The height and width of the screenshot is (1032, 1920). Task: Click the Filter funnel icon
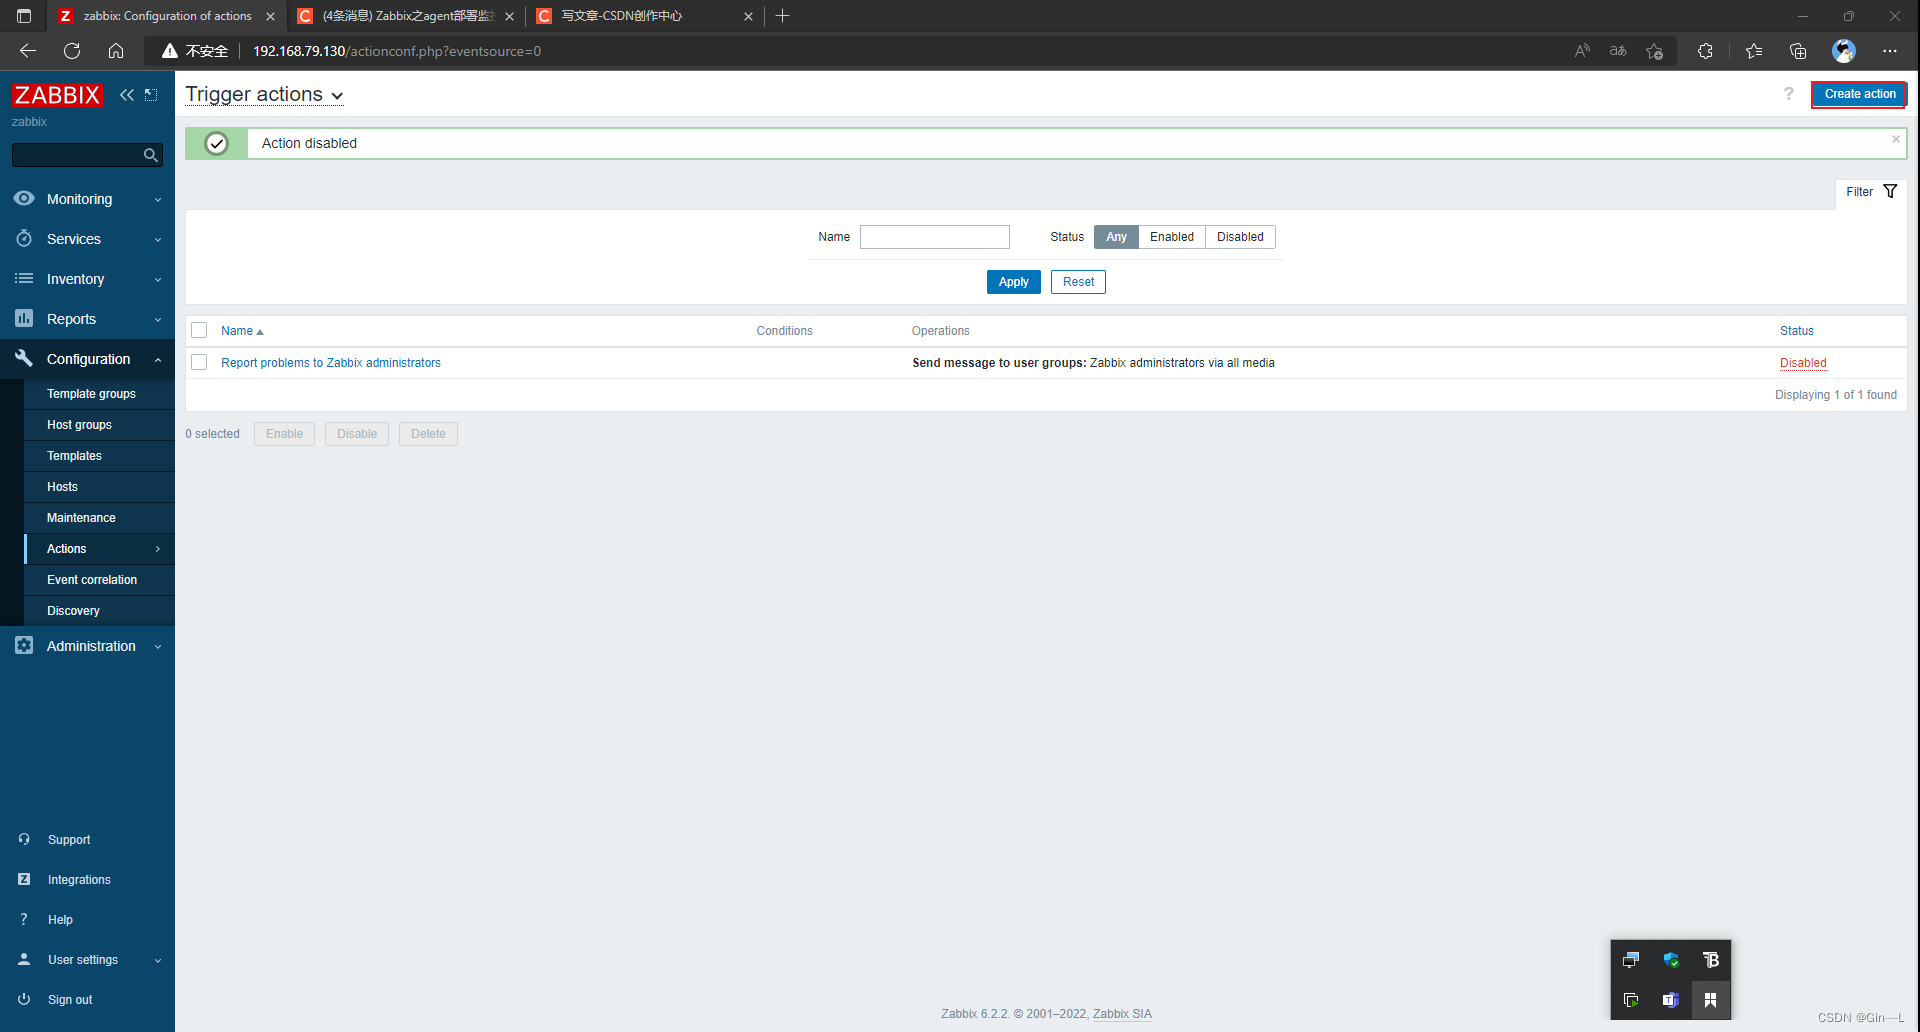pos(1890,192)
